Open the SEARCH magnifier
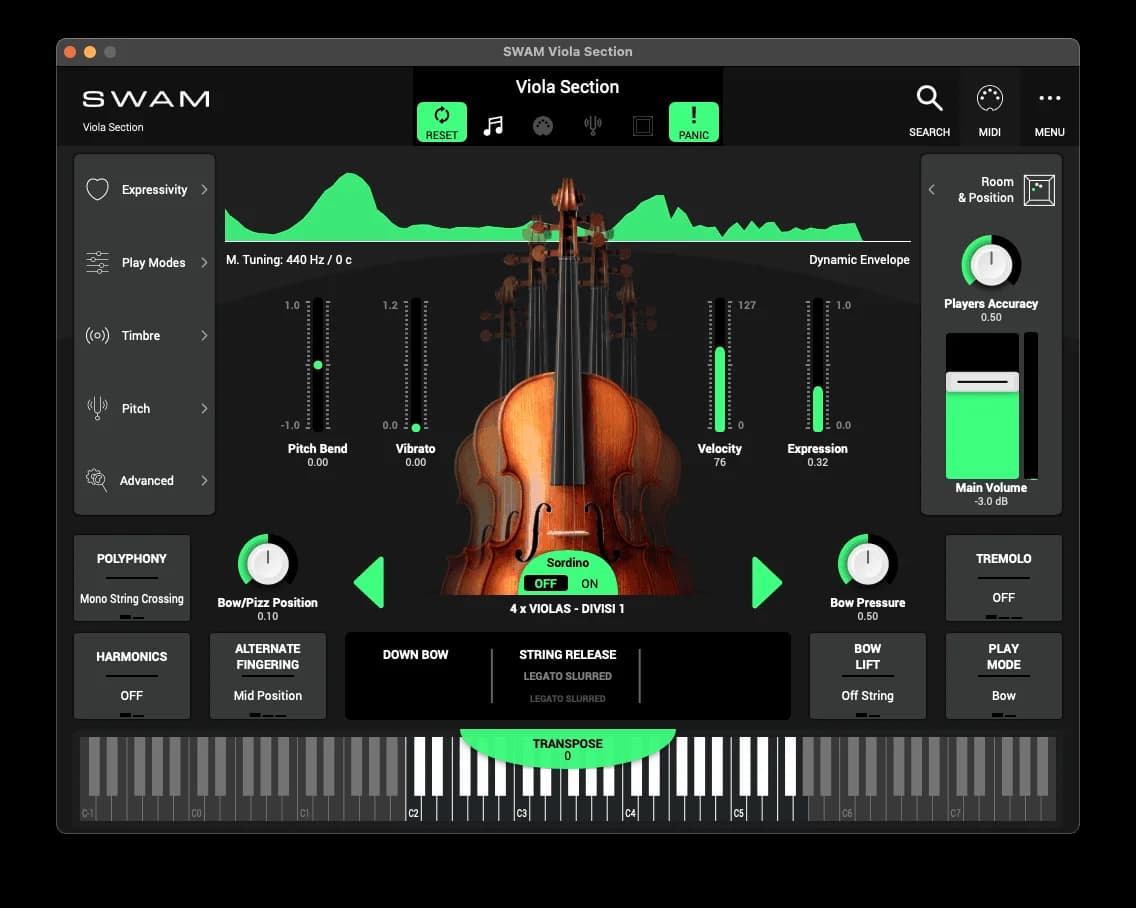 coord(929,109)
